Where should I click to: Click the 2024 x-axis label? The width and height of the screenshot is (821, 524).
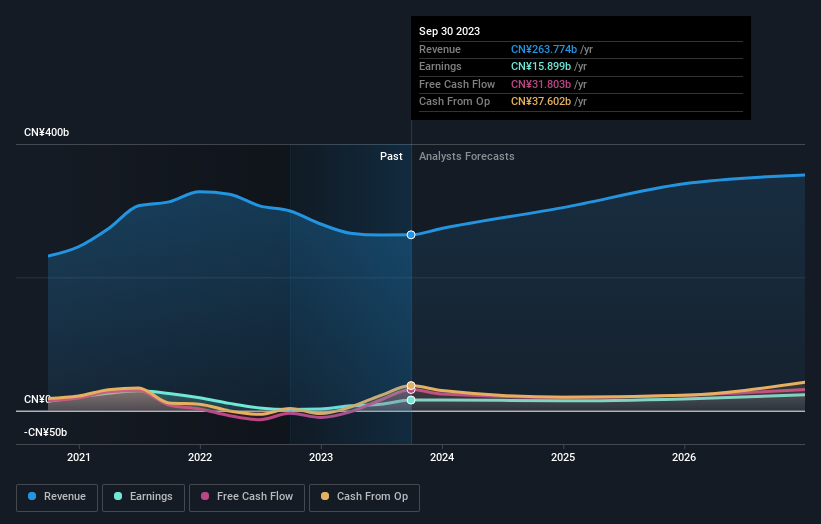(x=442, y=457)
